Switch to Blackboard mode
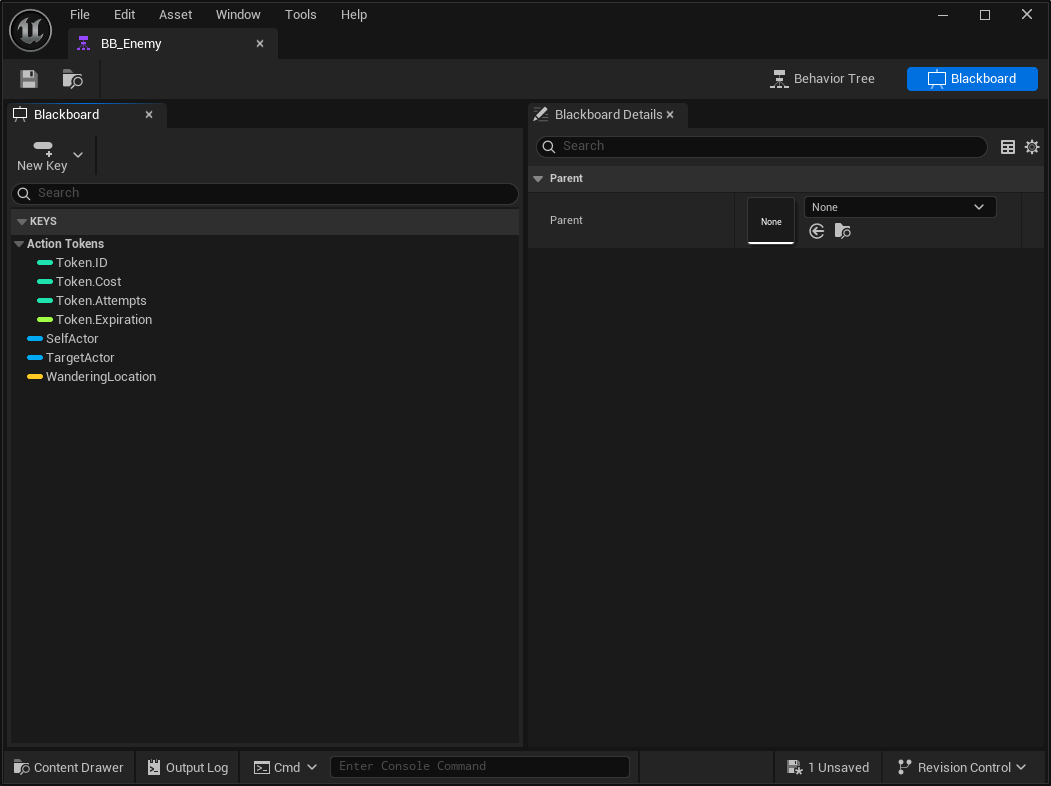Image resolution: width=1051 pixels, height=786 pixels. click(x=972, y=79)
